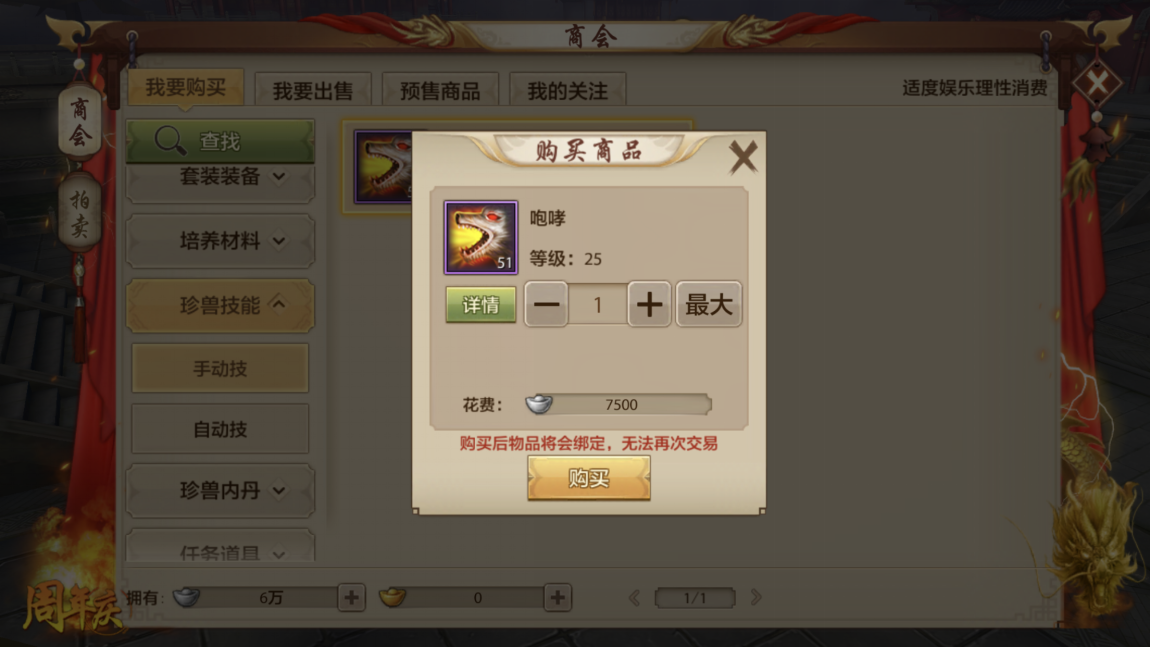Image resolution: width=1150 pixels, height=647 pixels.
Task: Go to next page arrow
Action: 756,597
